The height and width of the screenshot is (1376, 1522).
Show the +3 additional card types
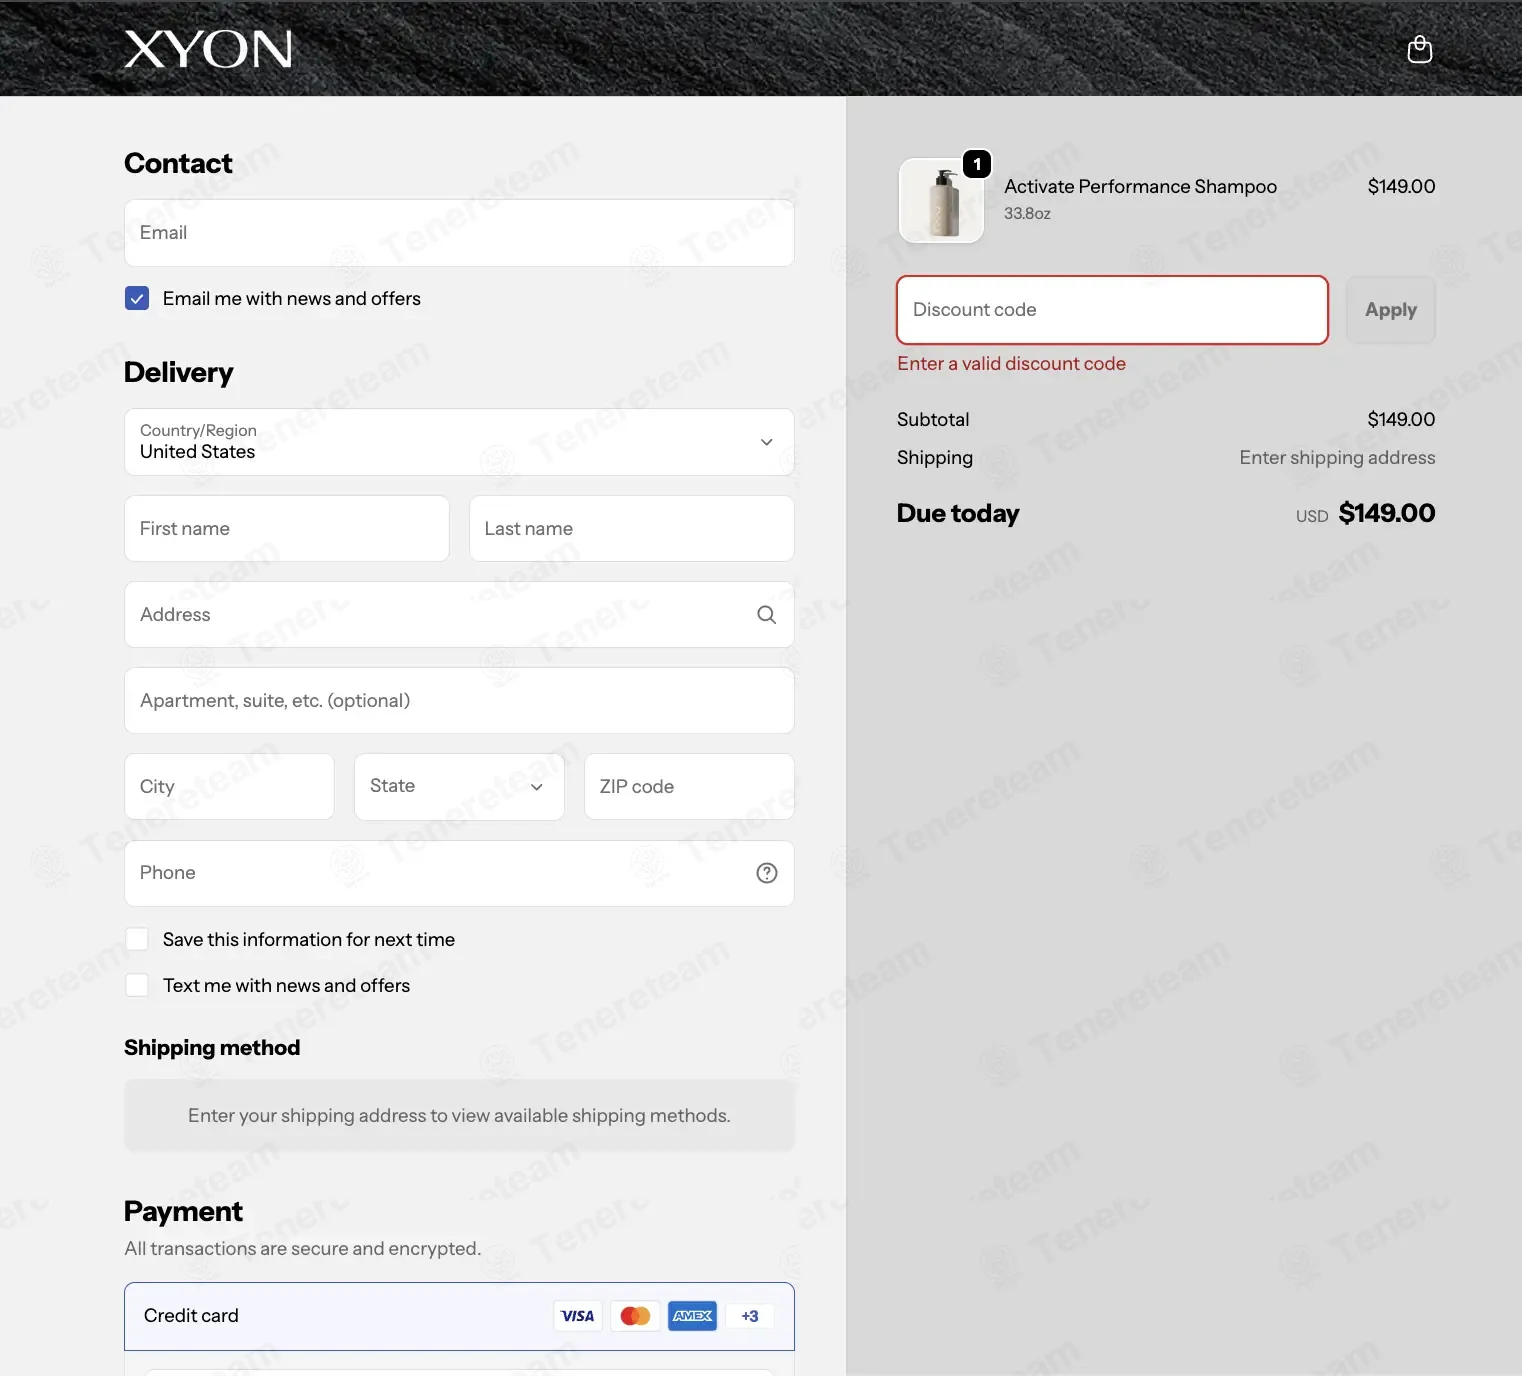pos(750,1316)
